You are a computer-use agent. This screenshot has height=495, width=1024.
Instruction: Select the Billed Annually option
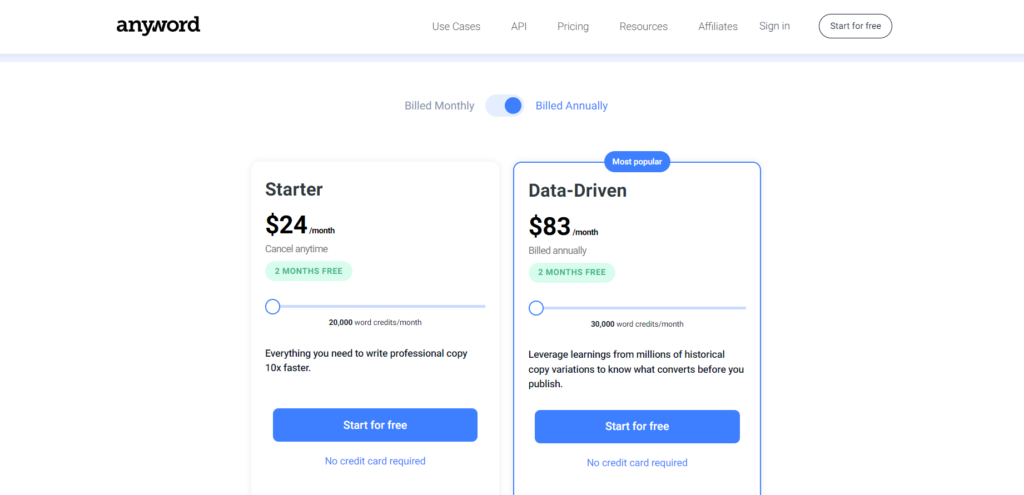[x=571, y=106]
